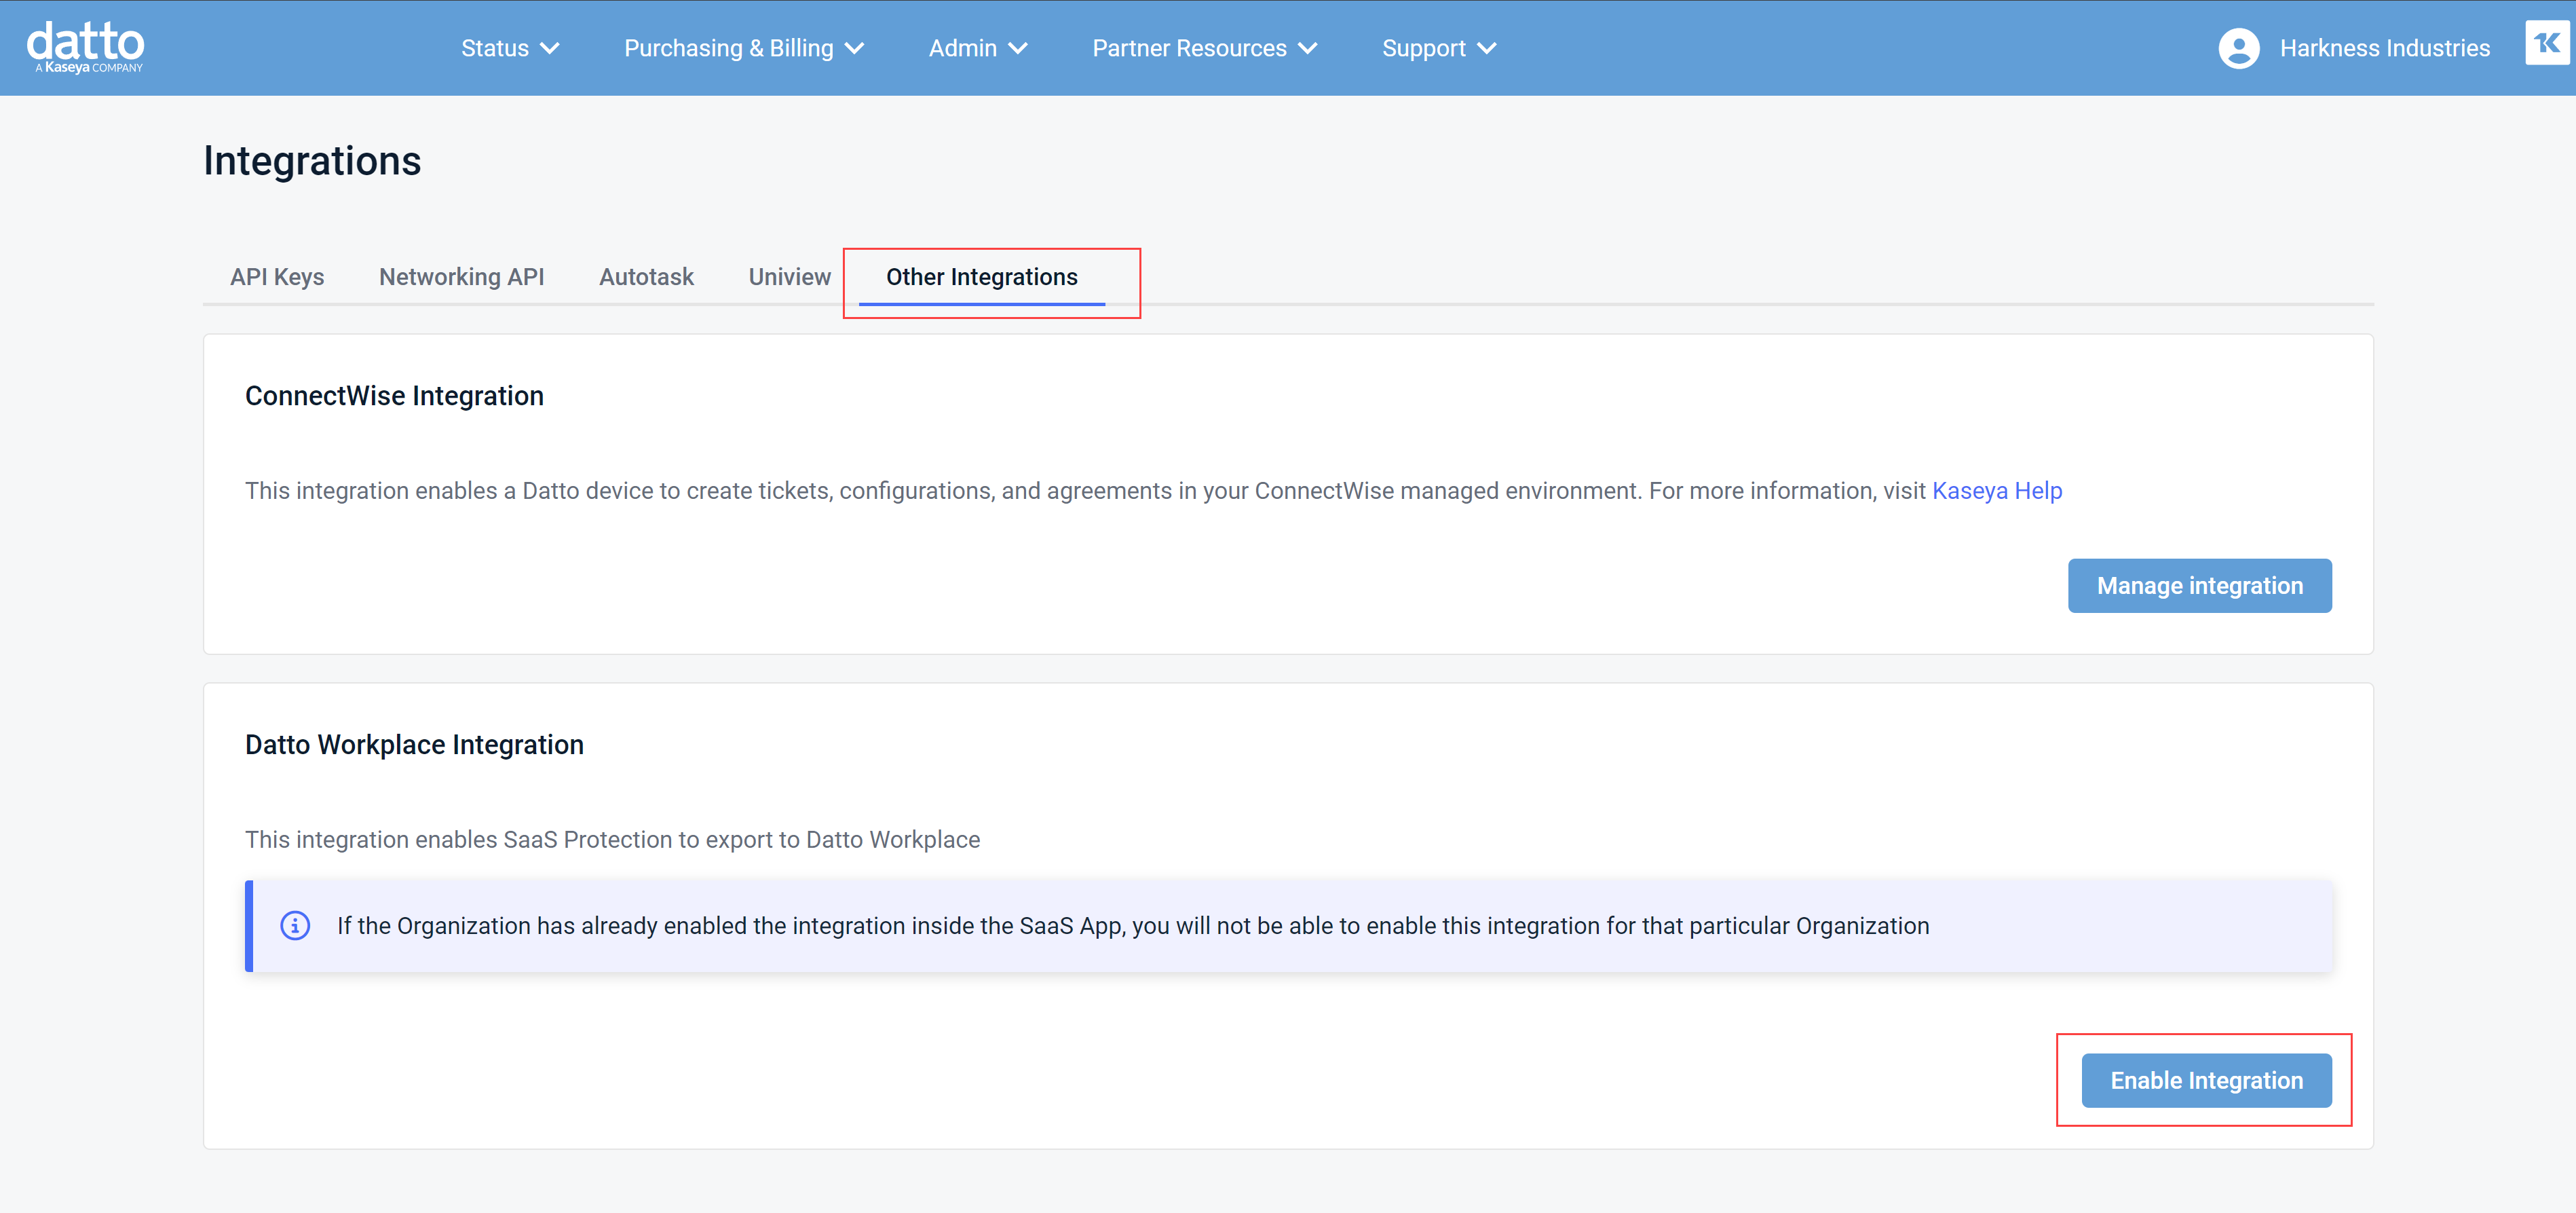Viewport: 2576px width, 1213px height.
Task: Open Partner Resources dropdown
Action: 1204,48
